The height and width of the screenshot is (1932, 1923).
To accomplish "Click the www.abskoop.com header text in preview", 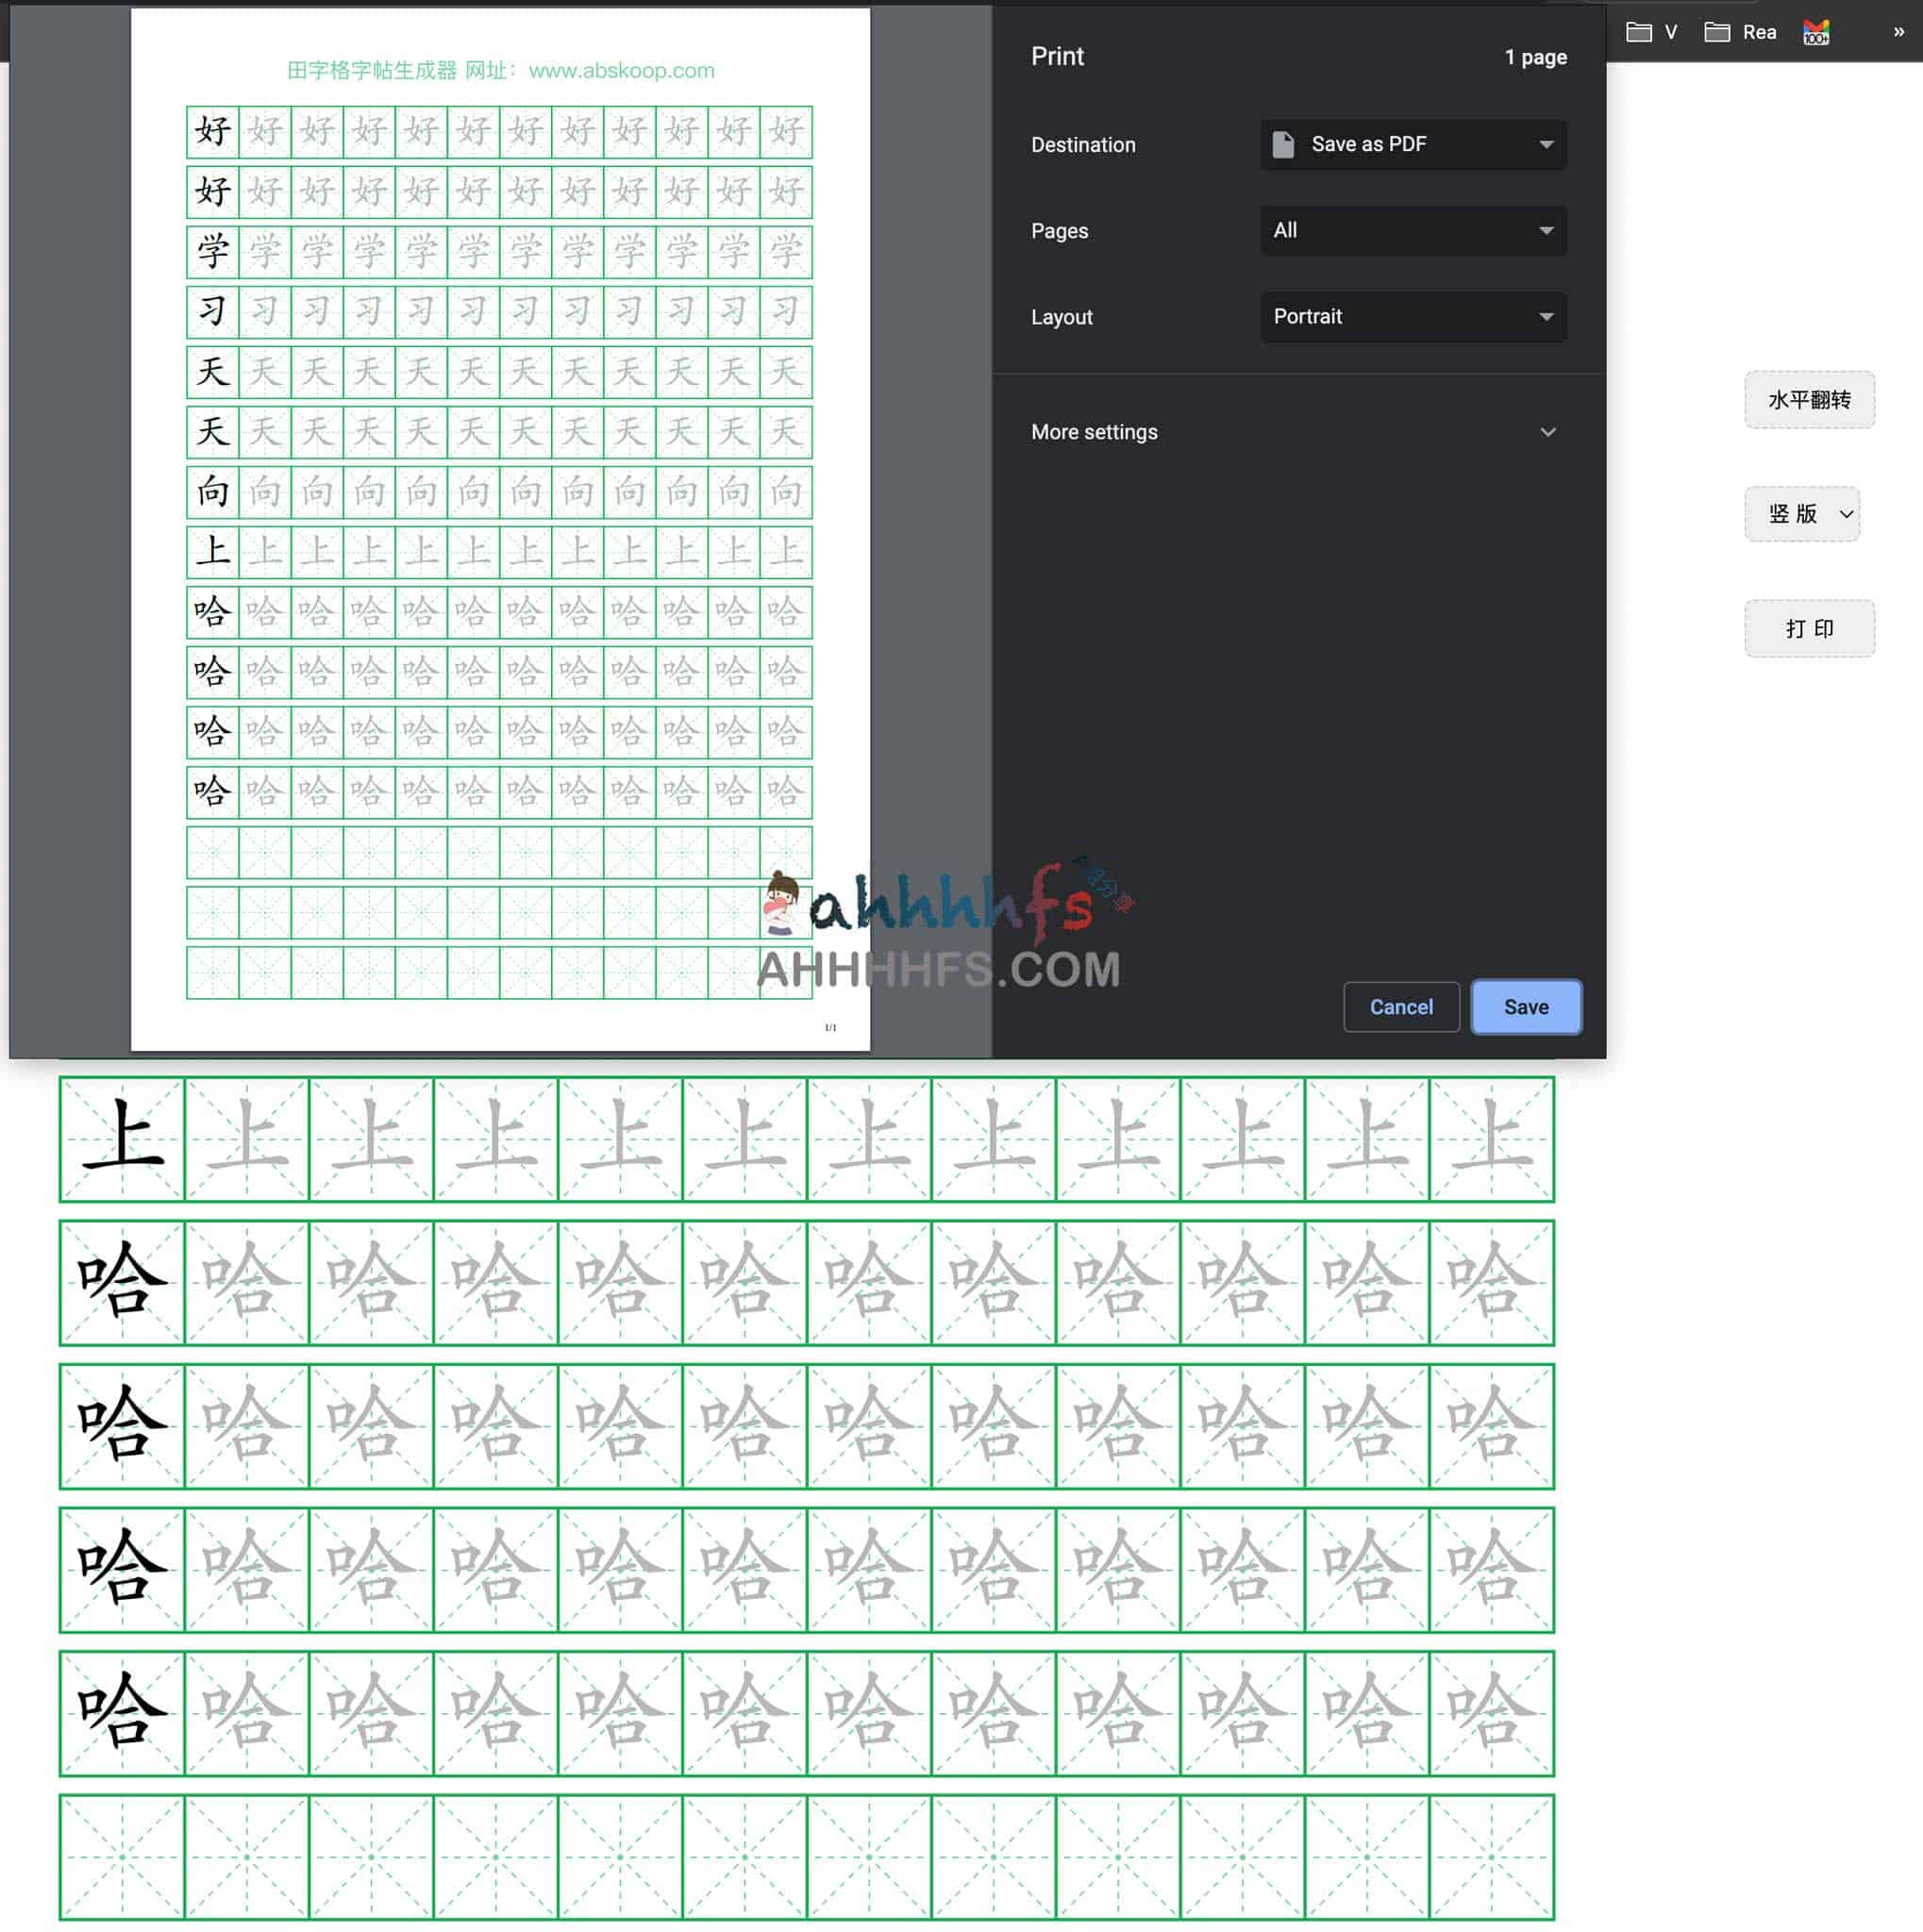I will click(620, 71).
